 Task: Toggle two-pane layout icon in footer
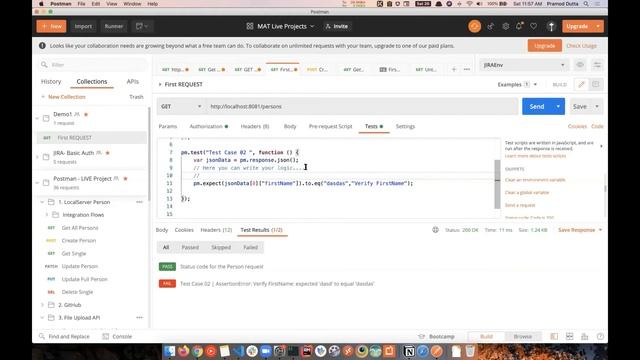click(569, 336)
